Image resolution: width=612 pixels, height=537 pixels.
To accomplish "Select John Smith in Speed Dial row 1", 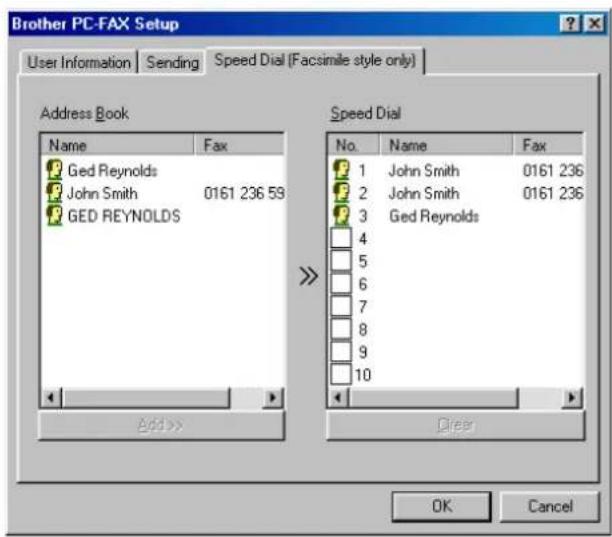I will (424, 171).
